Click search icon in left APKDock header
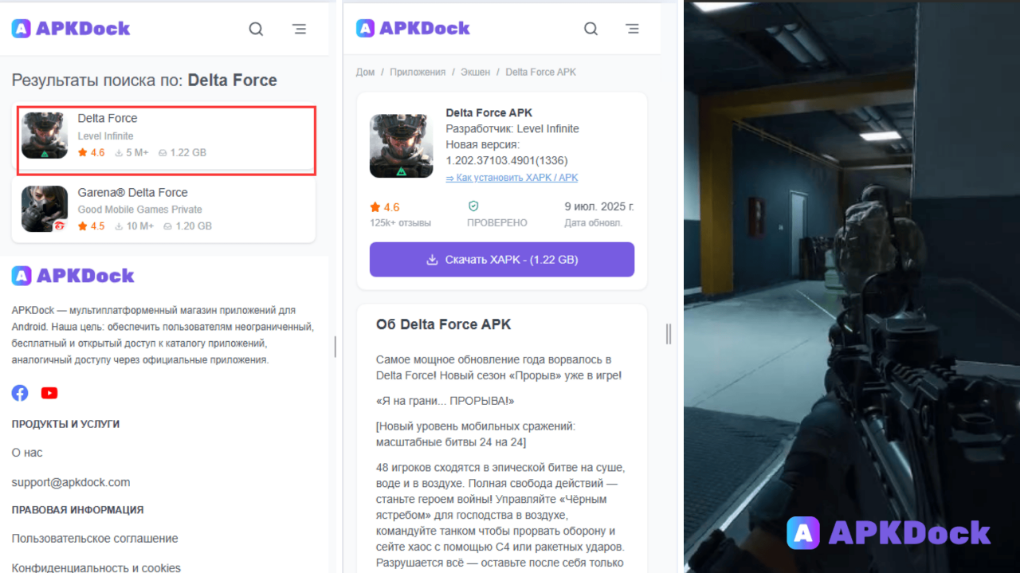The image size is (1020, 573). [256, 29]
